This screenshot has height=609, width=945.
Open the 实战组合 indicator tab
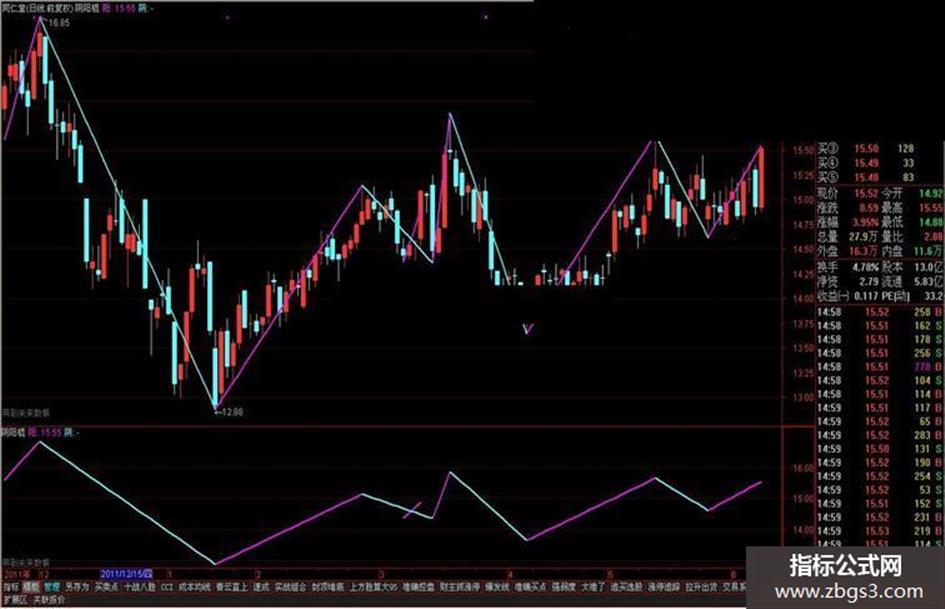[x=290, y=587]
